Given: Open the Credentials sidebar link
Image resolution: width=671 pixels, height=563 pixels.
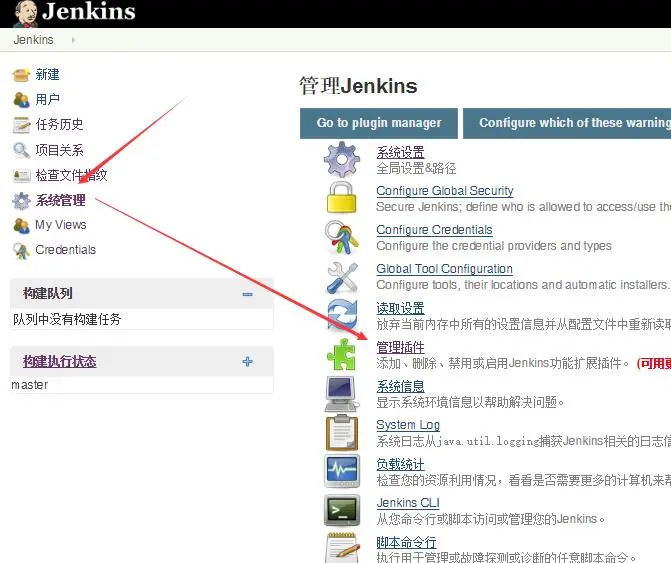Looking at the screenshot, I should pyautogui.click(x=65, y=250).
